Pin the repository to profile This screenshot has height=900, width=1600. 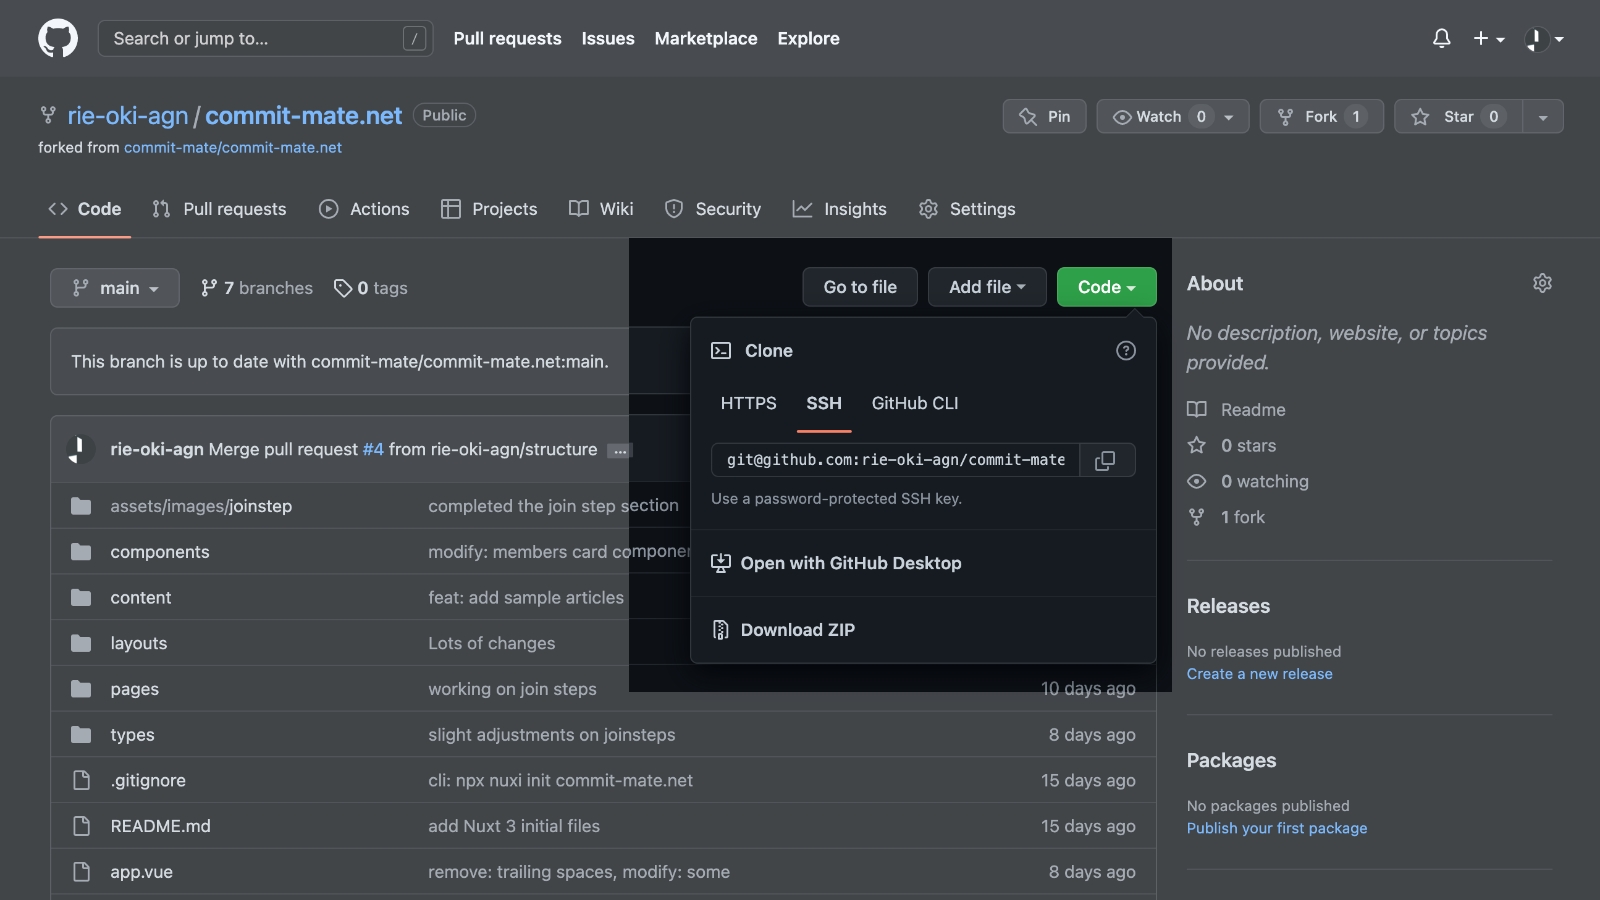pos(1045,117)
